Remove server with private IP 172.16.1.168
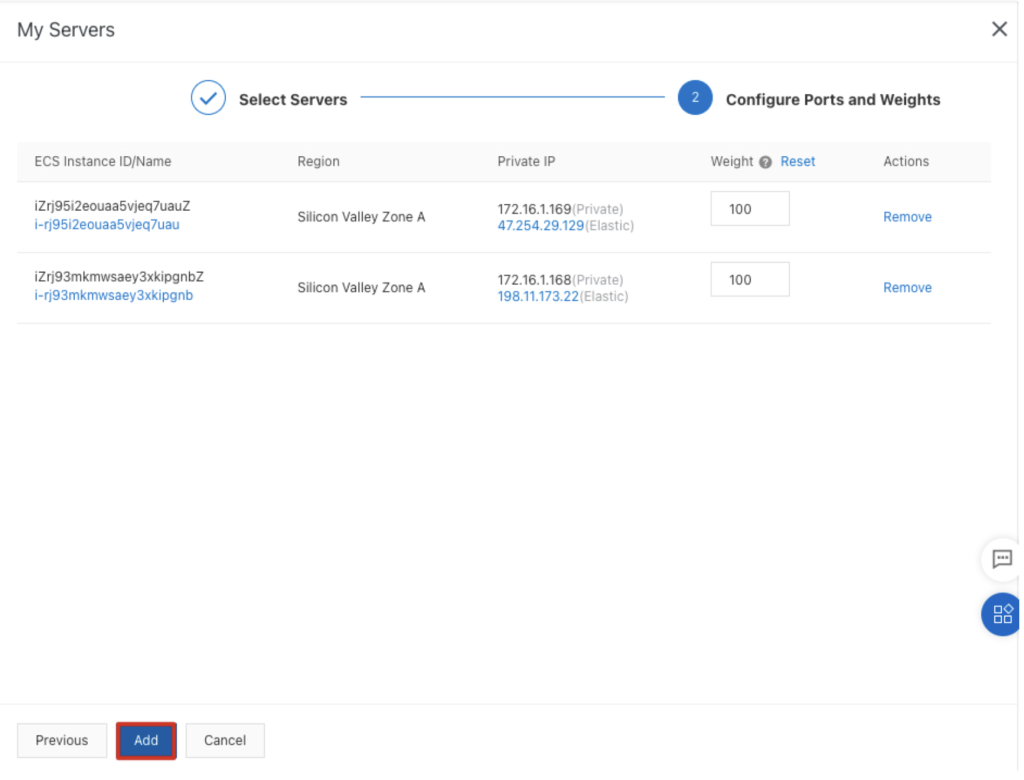 point(907,287)
